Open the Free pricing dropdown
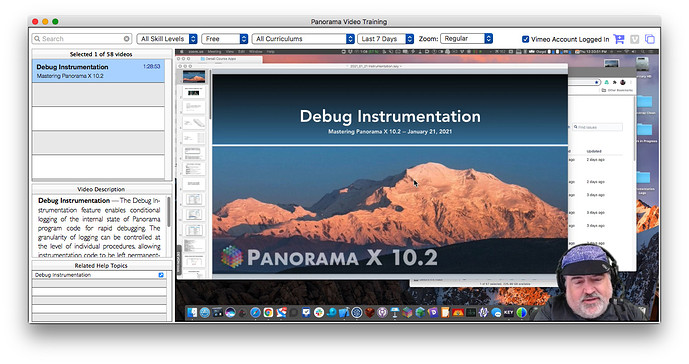Viewport: 689px width, 364px height. (x=225, y=39)
